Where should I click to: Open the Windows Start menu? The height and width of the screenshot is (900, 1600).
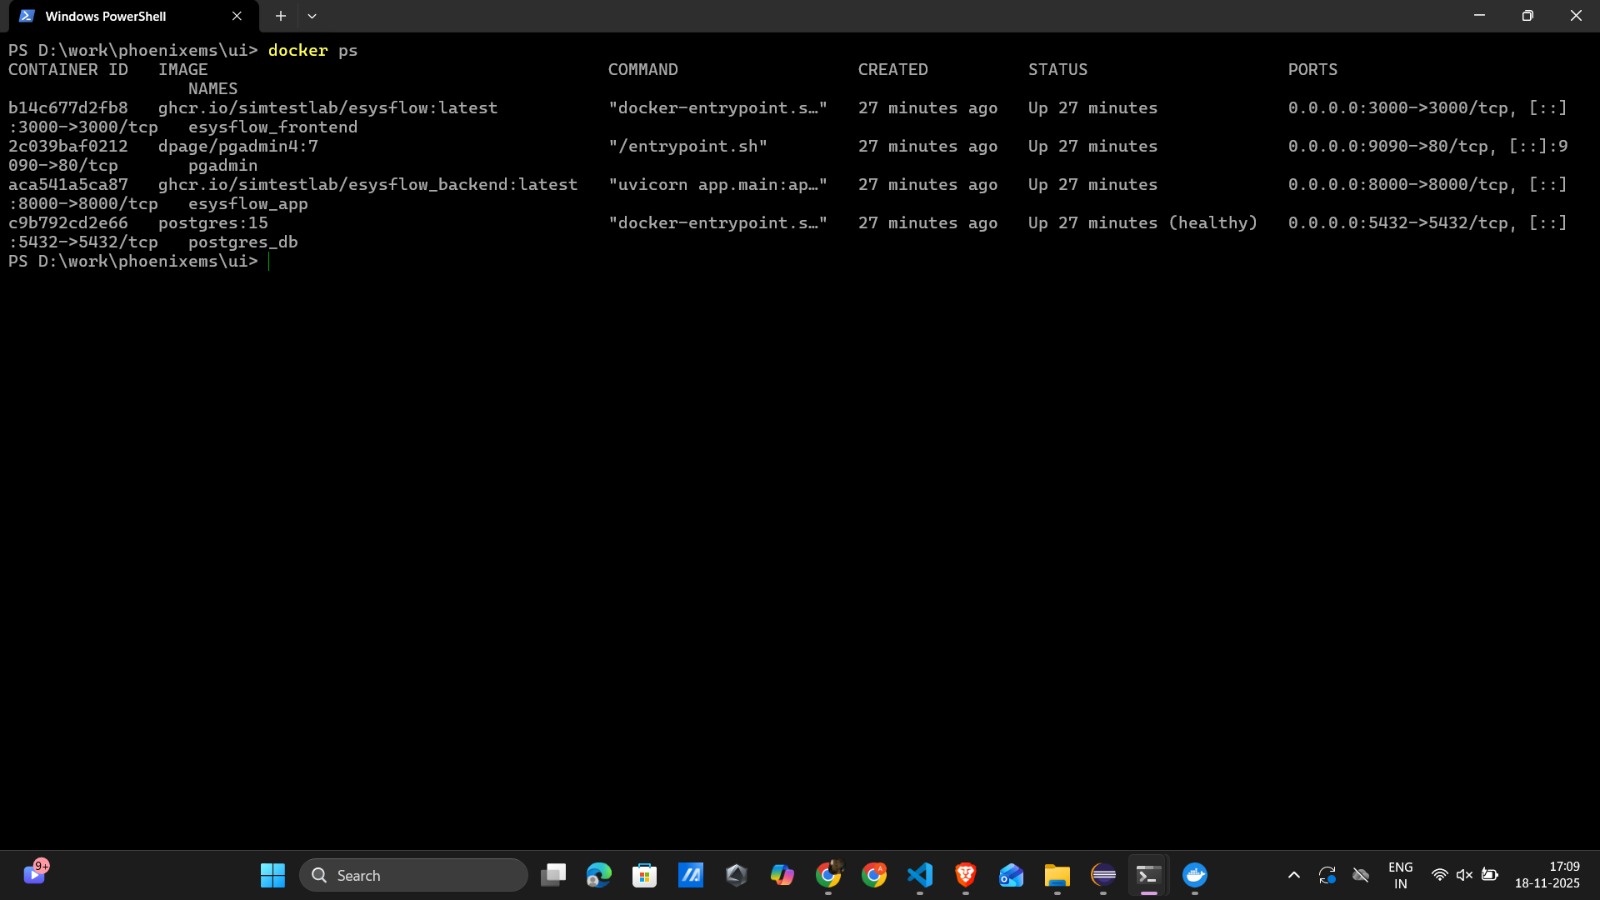(273, 875)
